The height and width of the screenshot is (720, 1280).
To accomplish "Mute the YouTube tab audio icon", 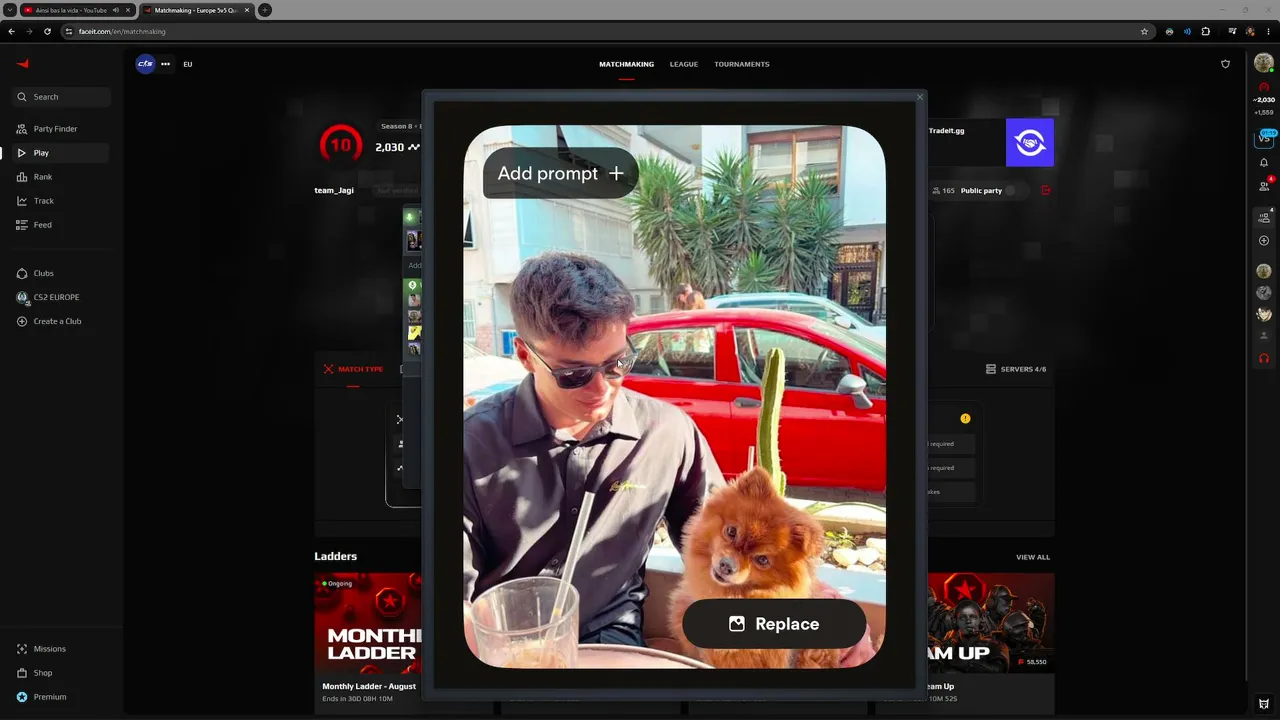I will (117, 10).
